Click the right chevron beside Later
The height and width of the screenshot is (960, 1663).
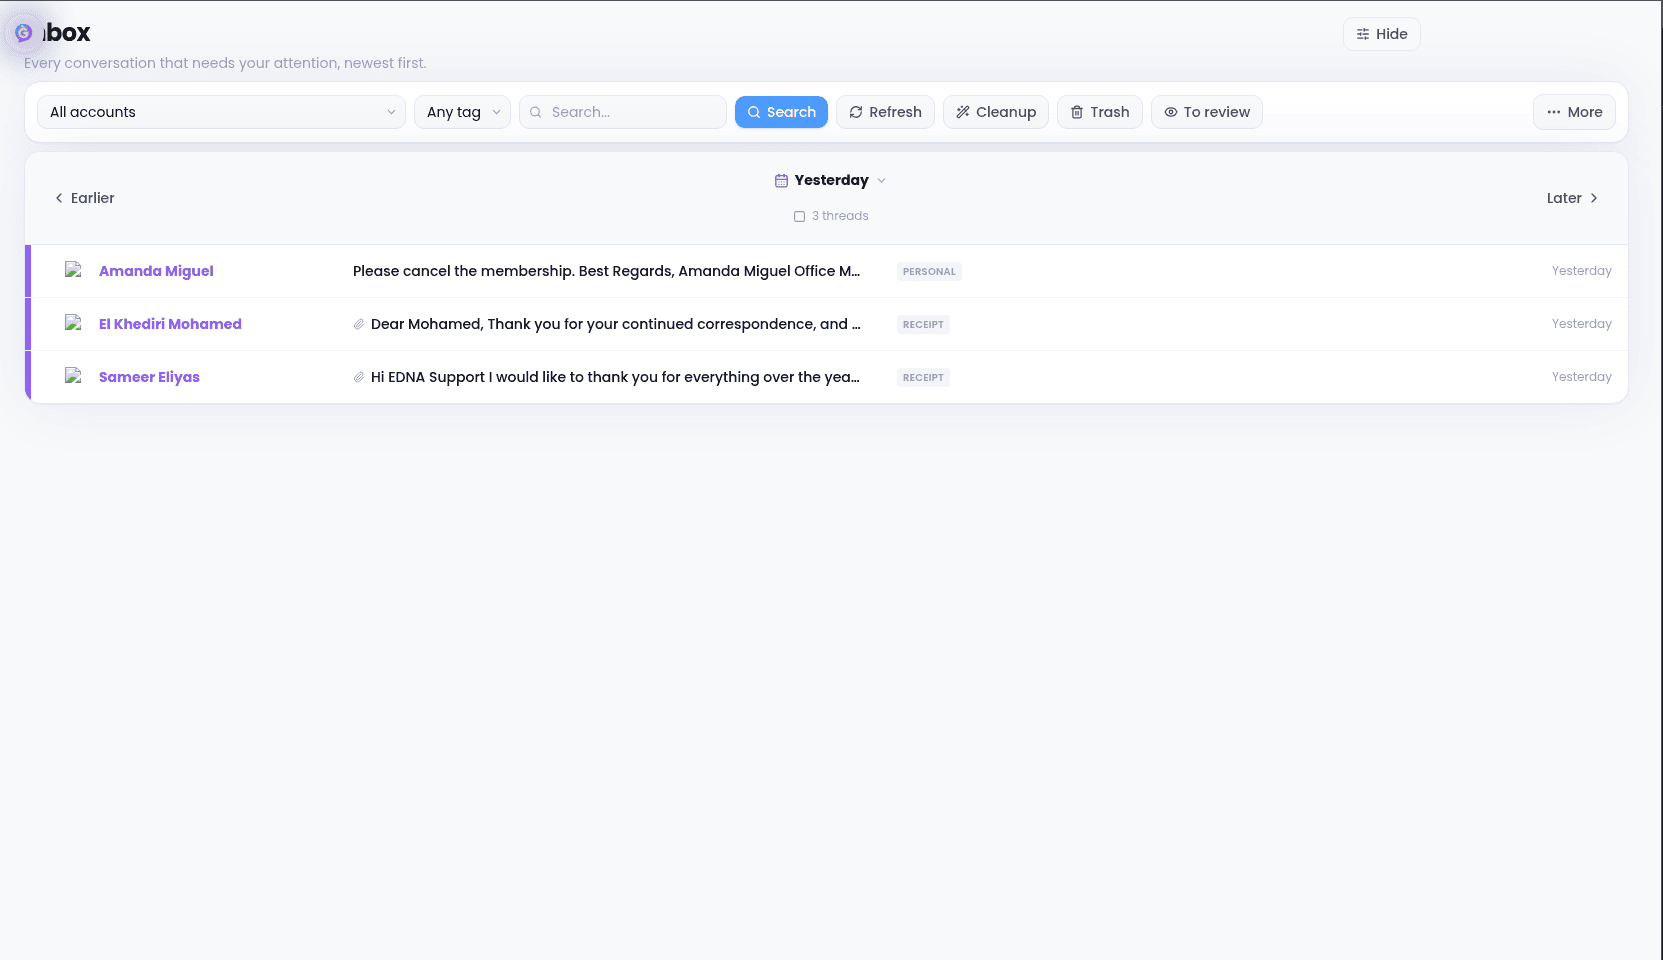click(x=1594, y=198)
